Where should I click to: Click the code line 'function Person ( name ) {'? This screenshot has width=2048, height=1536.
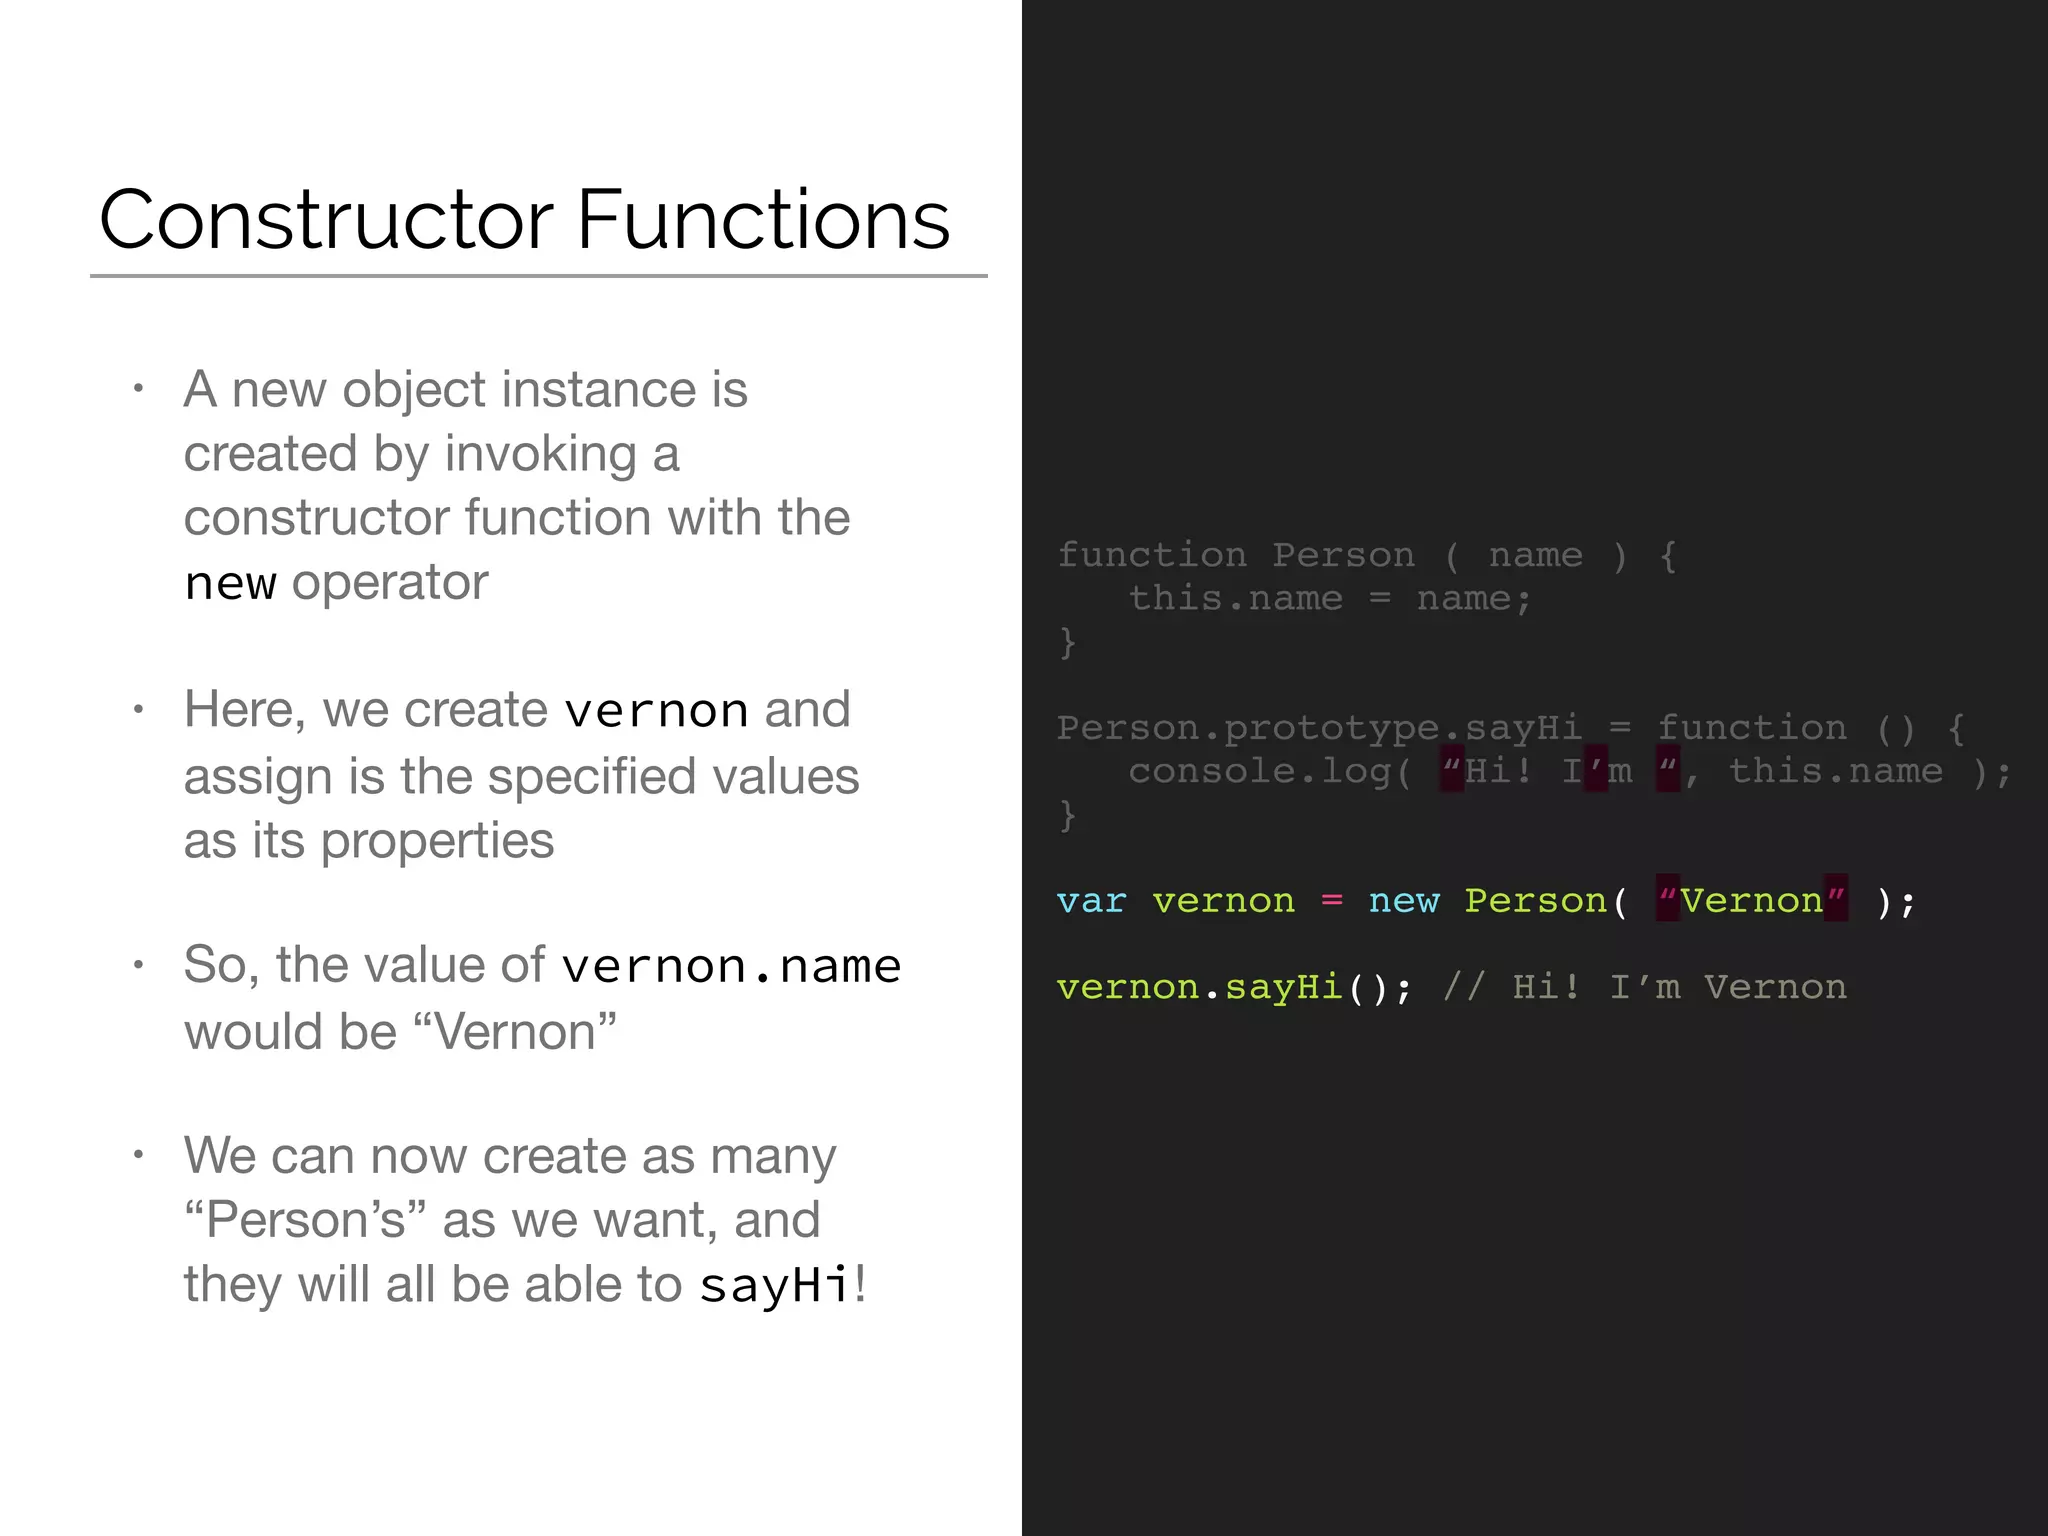(x=1367, y=555)
